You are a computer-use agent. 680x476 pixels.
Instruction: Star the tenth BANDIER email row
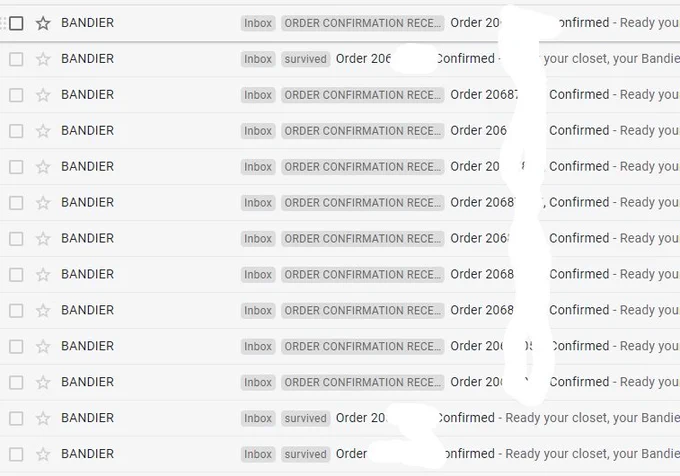(x=43, y=347)
